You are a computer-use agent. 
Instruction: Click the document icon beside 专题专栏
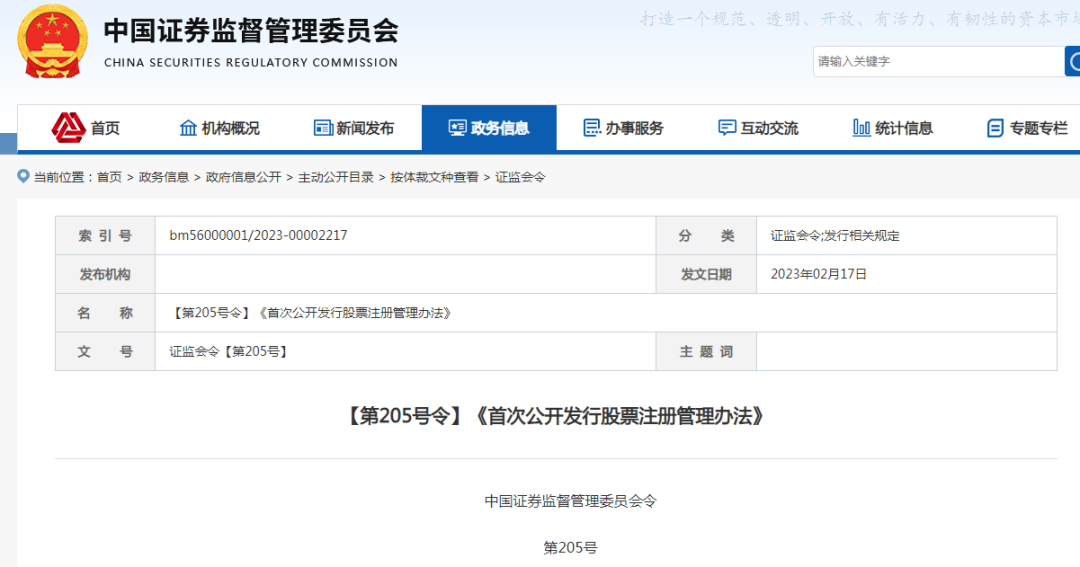tap(995, 127)
